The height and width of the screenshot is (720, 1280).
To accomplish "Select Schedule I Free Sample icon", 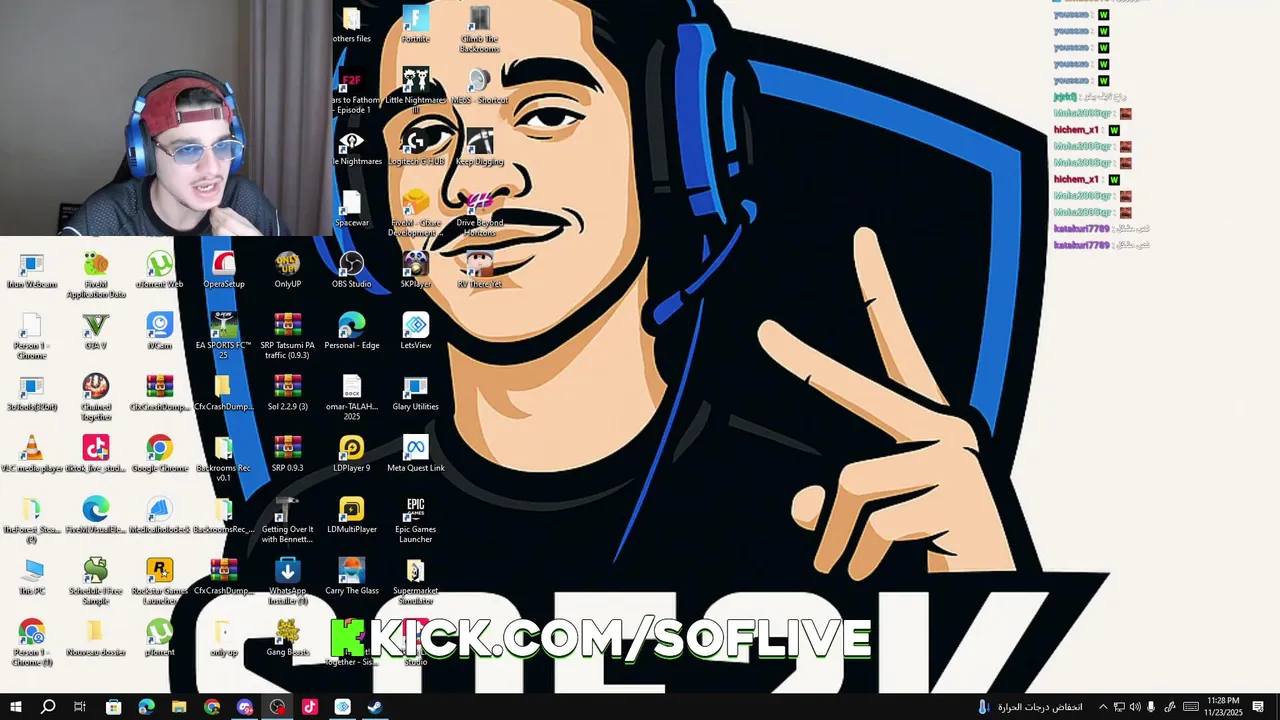I will pyautogui.click(x=96, y=582).
